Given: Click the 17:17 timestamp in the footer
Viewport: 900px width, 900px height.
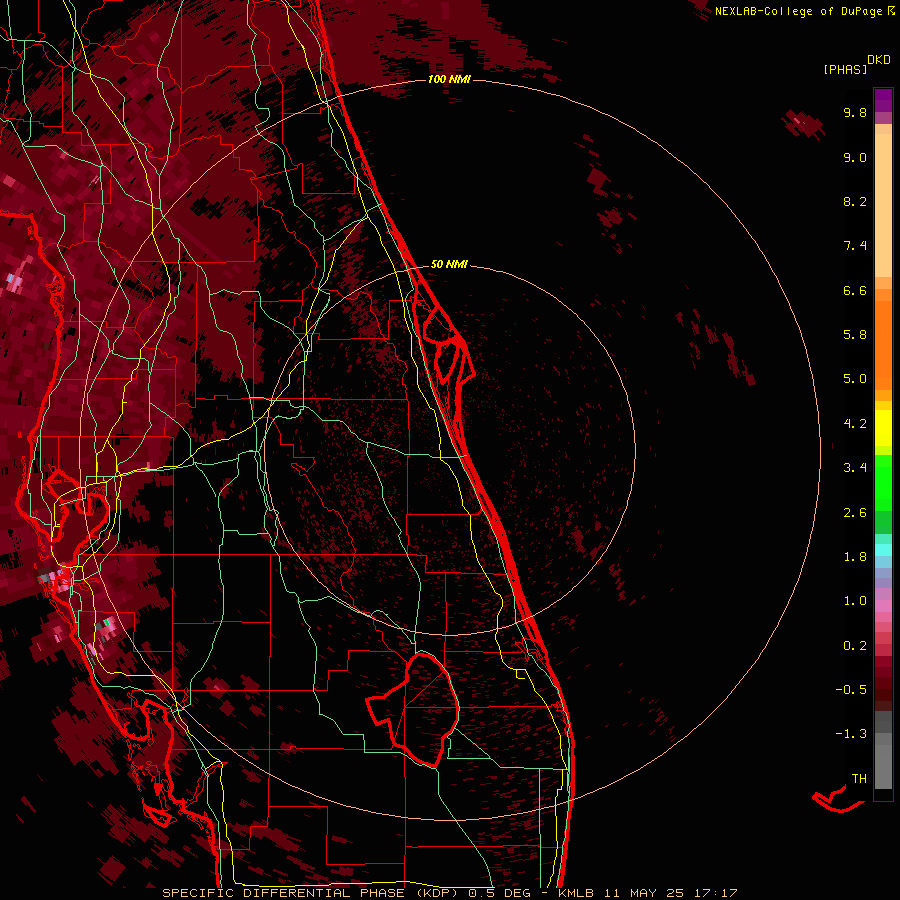Looking at the screenshot, I should click(715, 893).
